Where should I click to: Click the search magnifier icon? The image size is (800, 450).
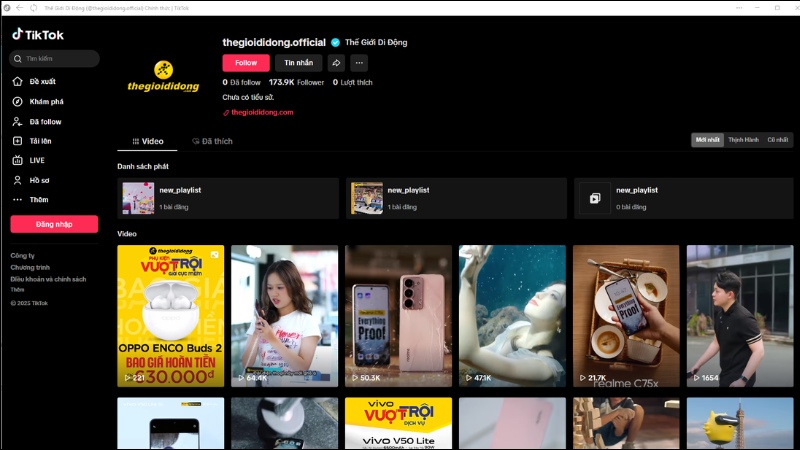[x=18, y=59]
